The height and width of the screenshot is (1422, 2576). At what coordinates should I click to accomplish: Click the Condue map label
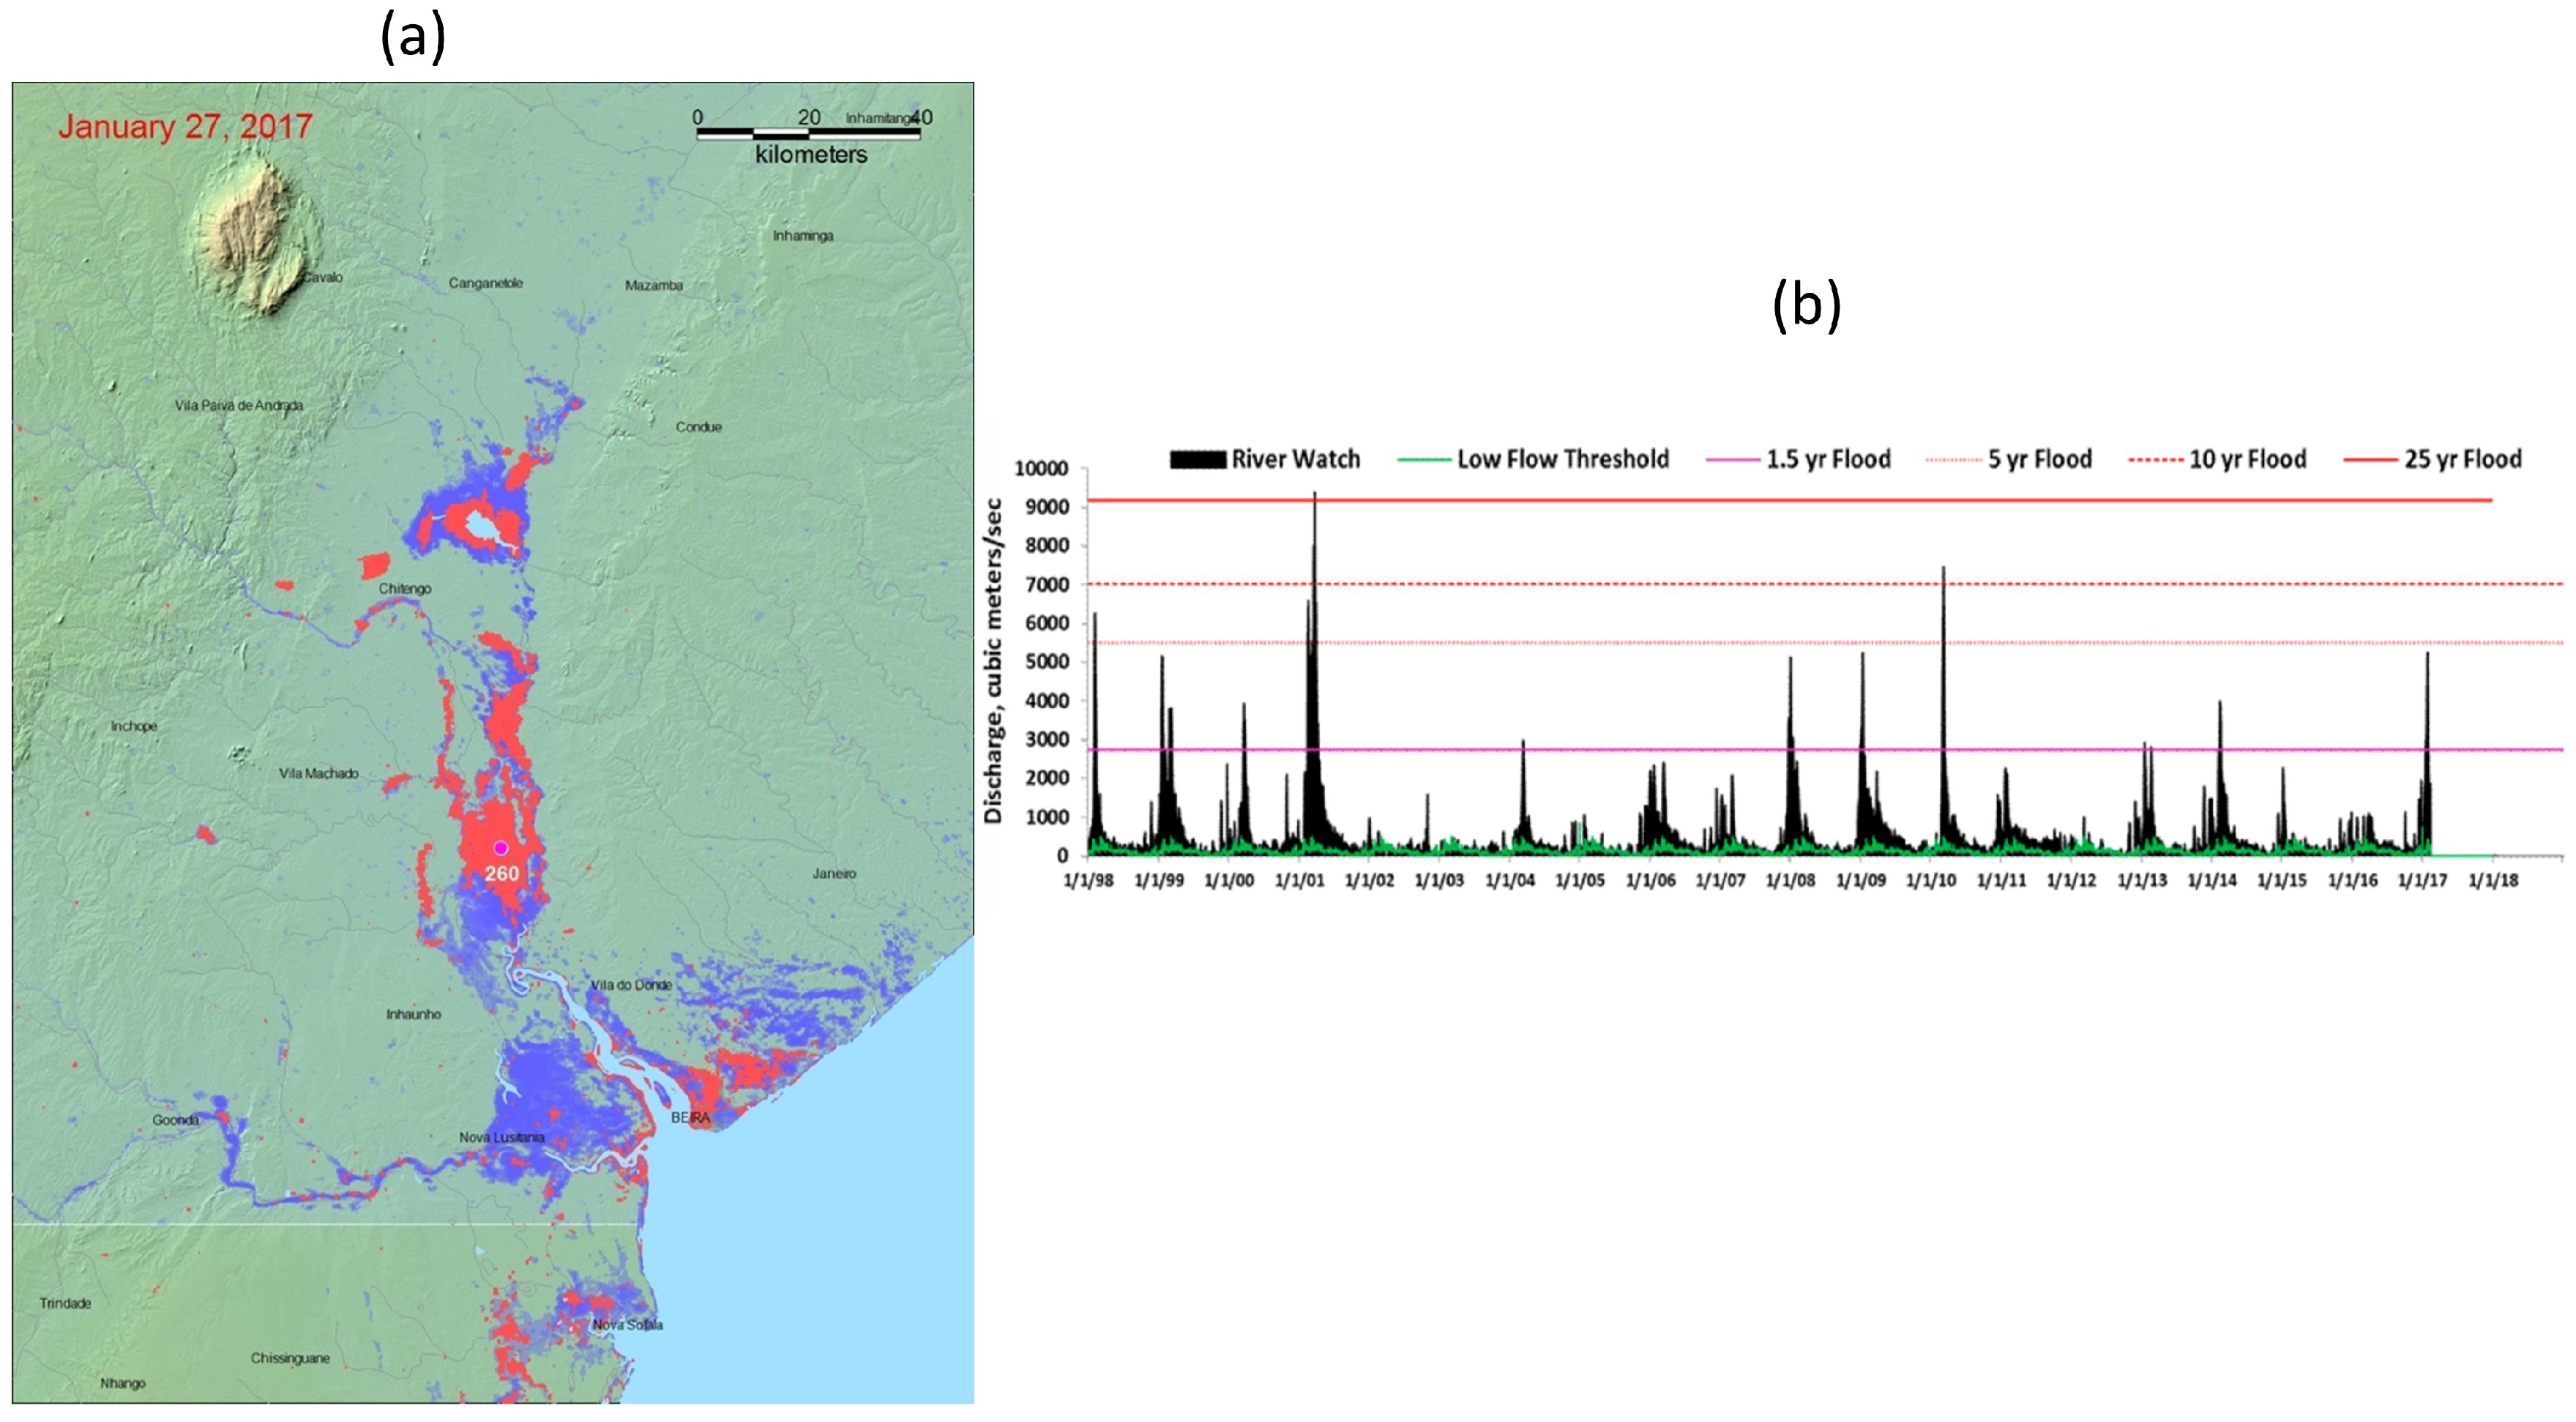click(x=699, y=427)
